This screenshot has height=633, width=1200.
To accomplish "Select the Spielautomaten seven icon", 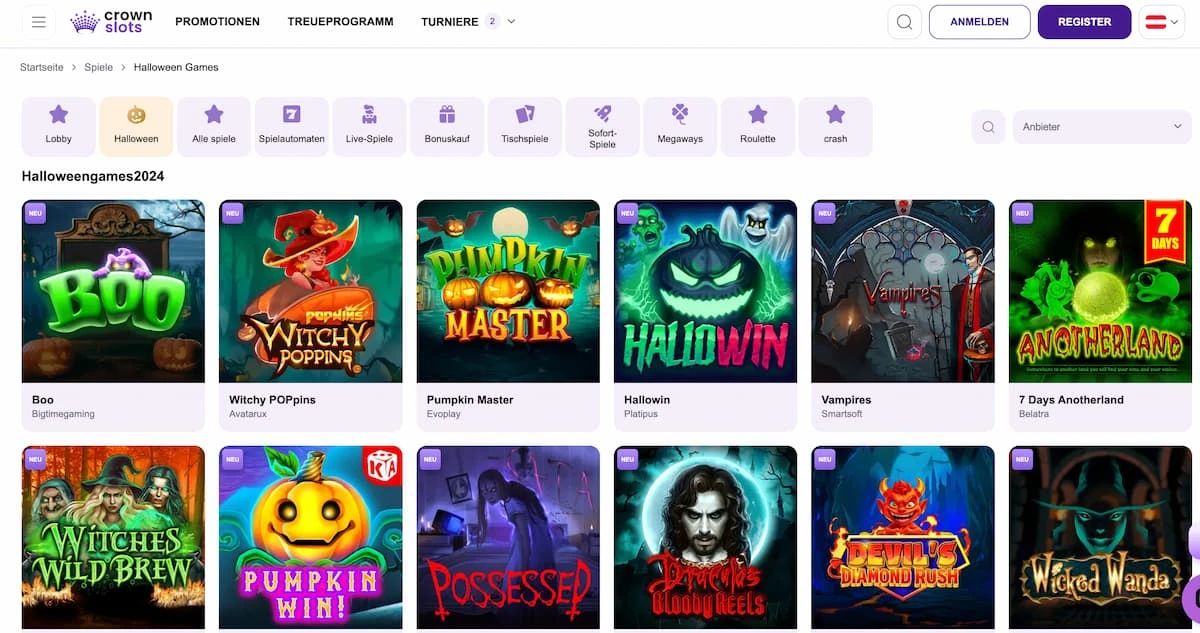I will (x=292, y=114).
